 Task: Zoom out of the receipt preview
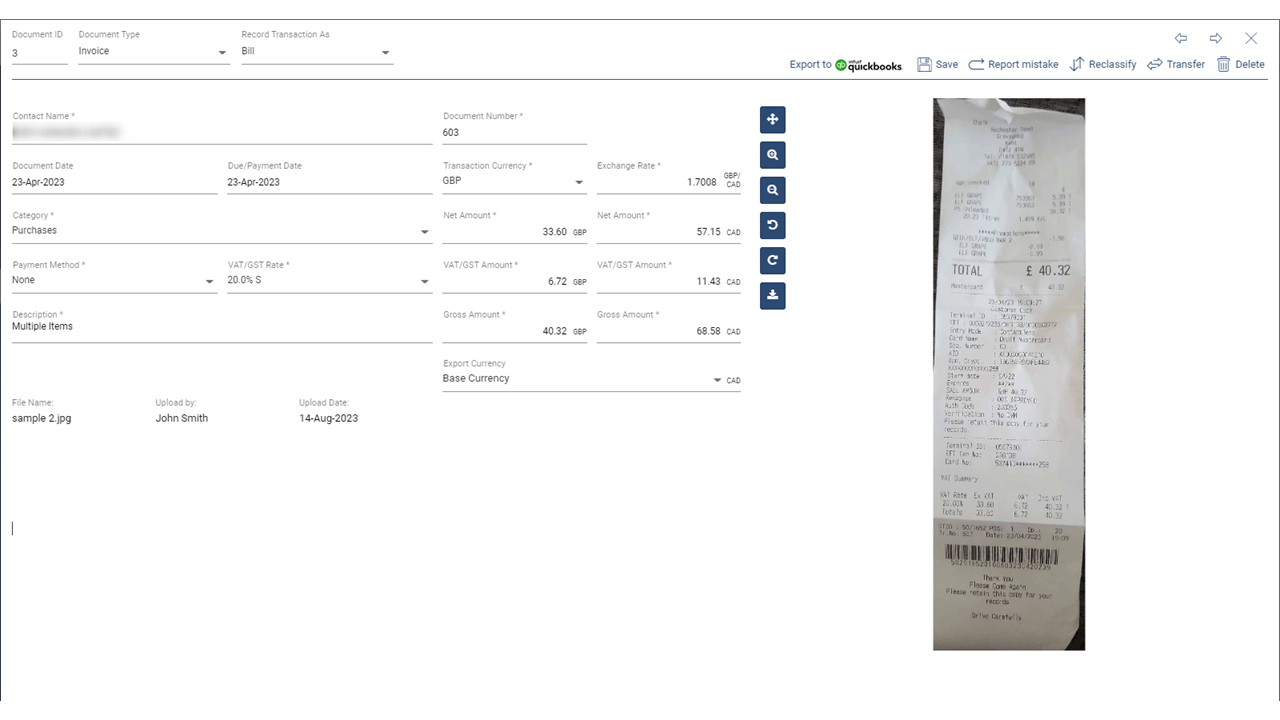(x=772, y=190)
